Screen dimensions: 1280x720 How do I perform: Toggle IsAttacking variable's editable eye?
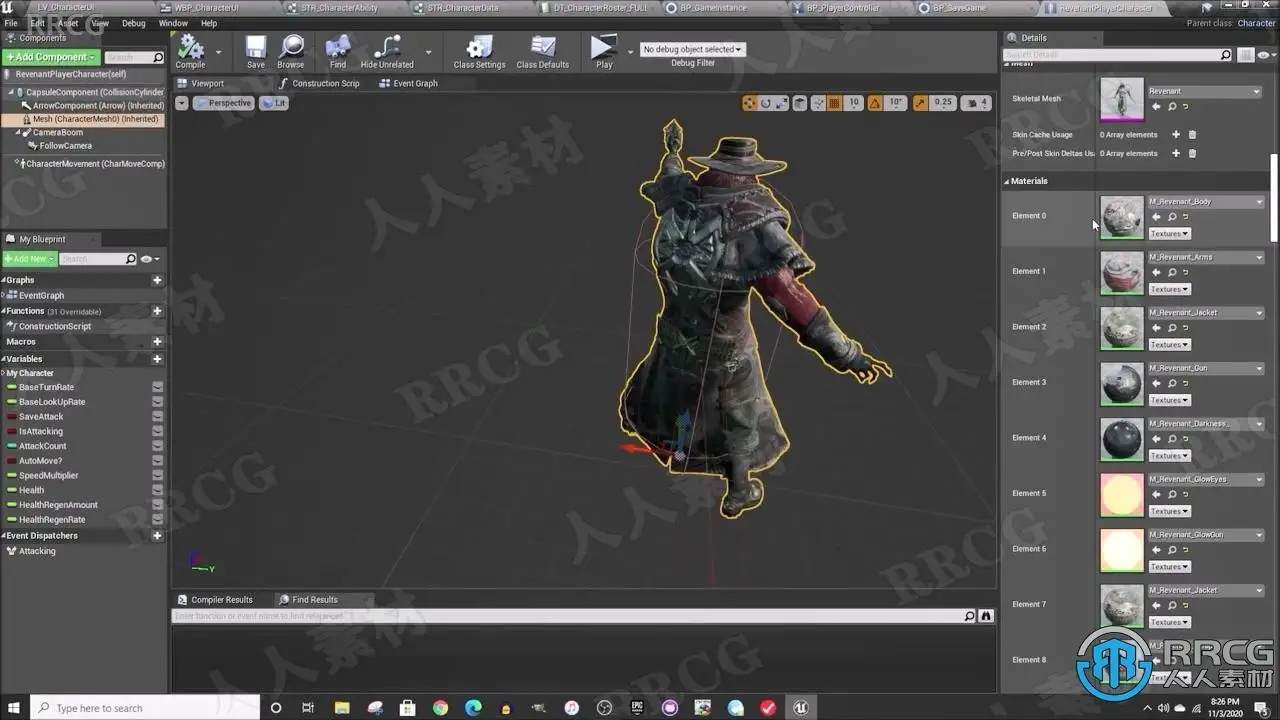[x=157, y=432]
